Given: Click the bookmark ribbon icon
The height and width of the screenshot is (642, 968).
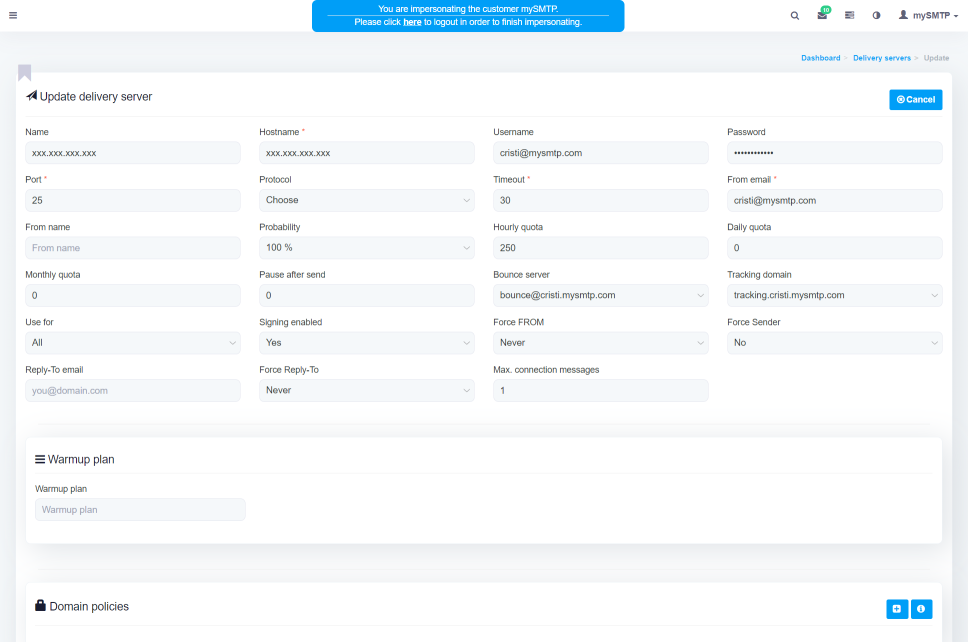Looking at the screenshot, I should (x=24, y=73).
